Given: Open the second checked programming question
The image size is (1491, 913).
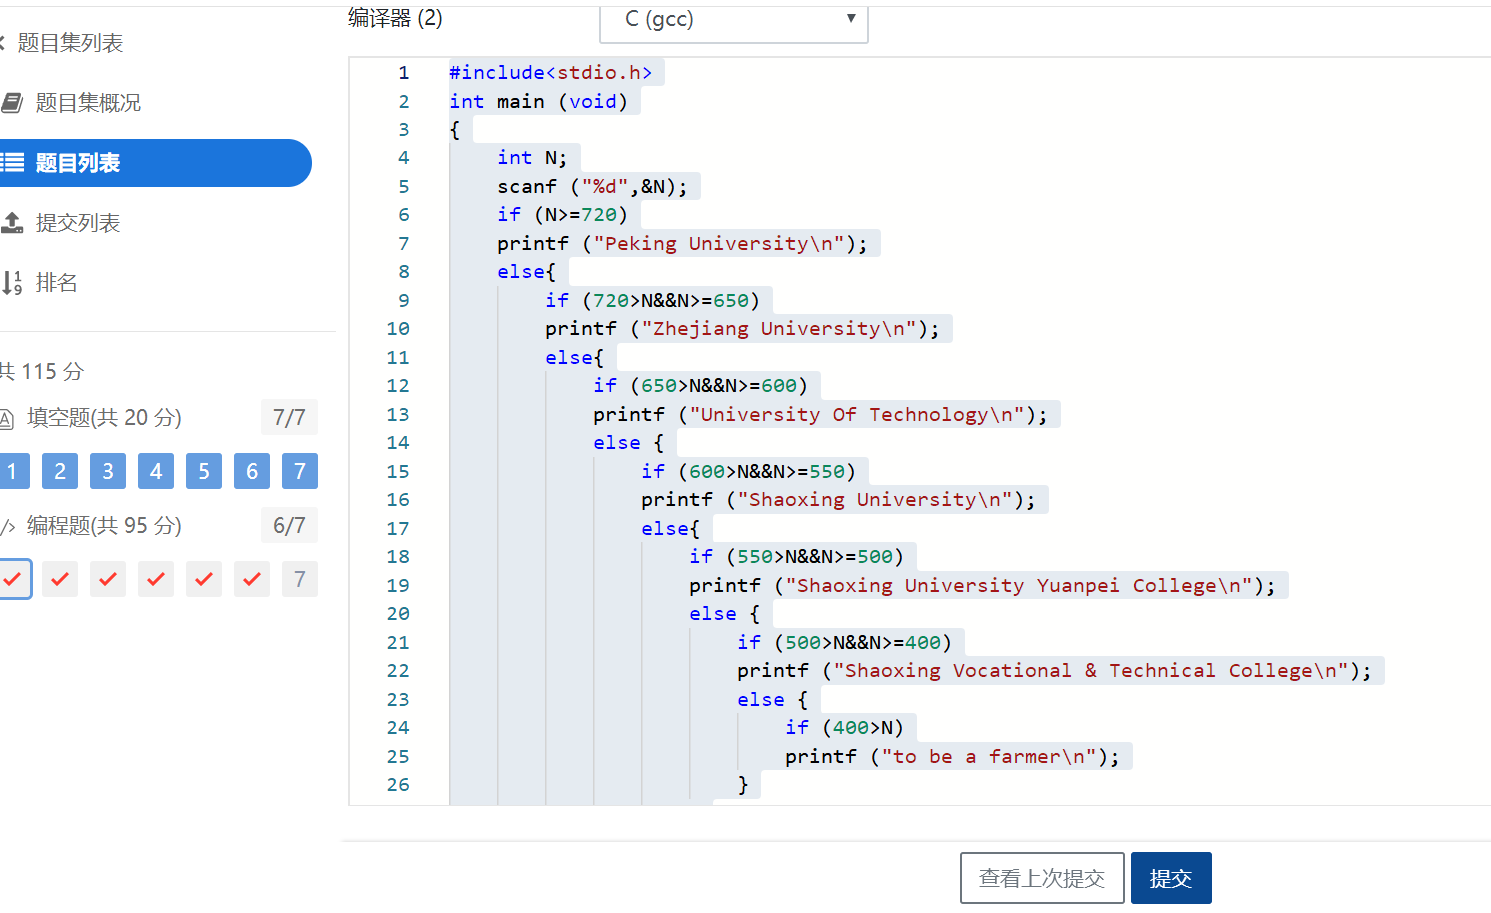Looking at the screenshot, I should [x=60, y=579].
